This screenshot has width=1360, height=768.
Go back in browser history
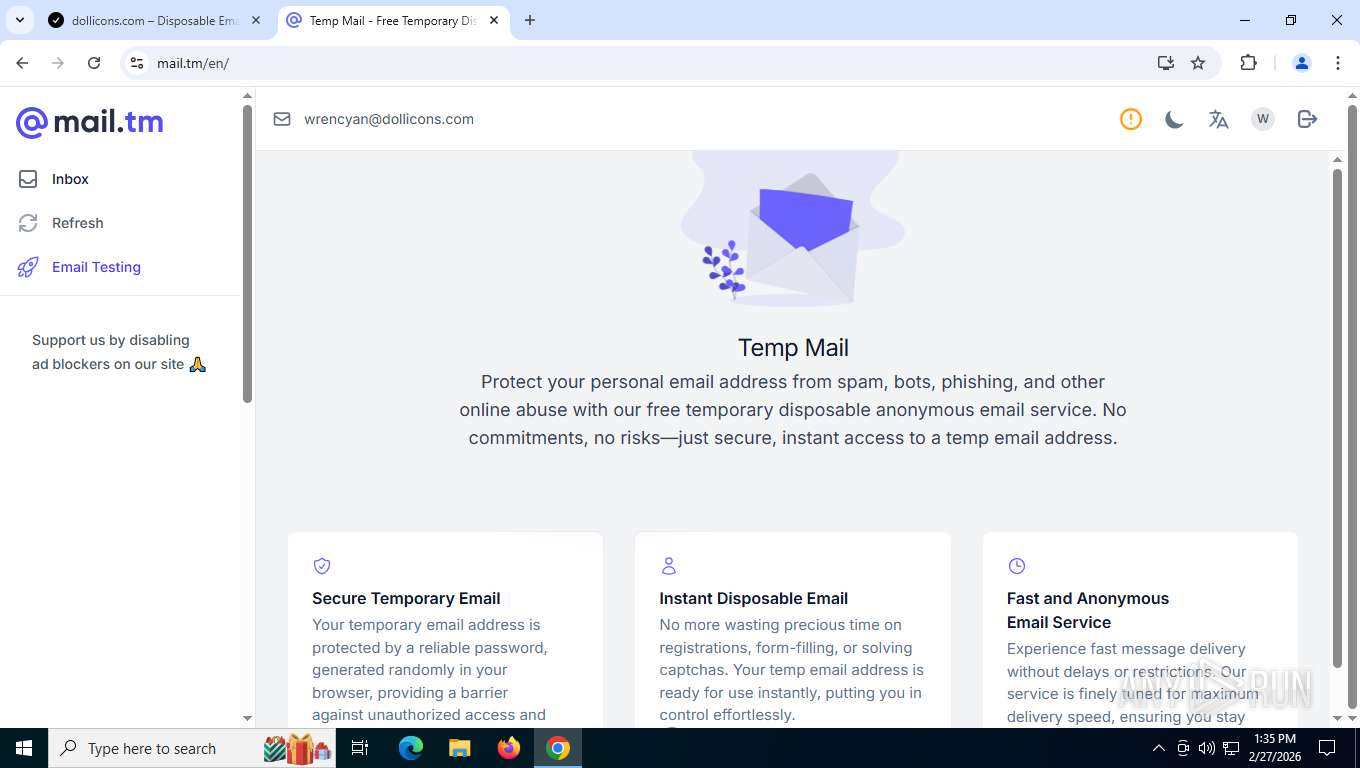22,63
